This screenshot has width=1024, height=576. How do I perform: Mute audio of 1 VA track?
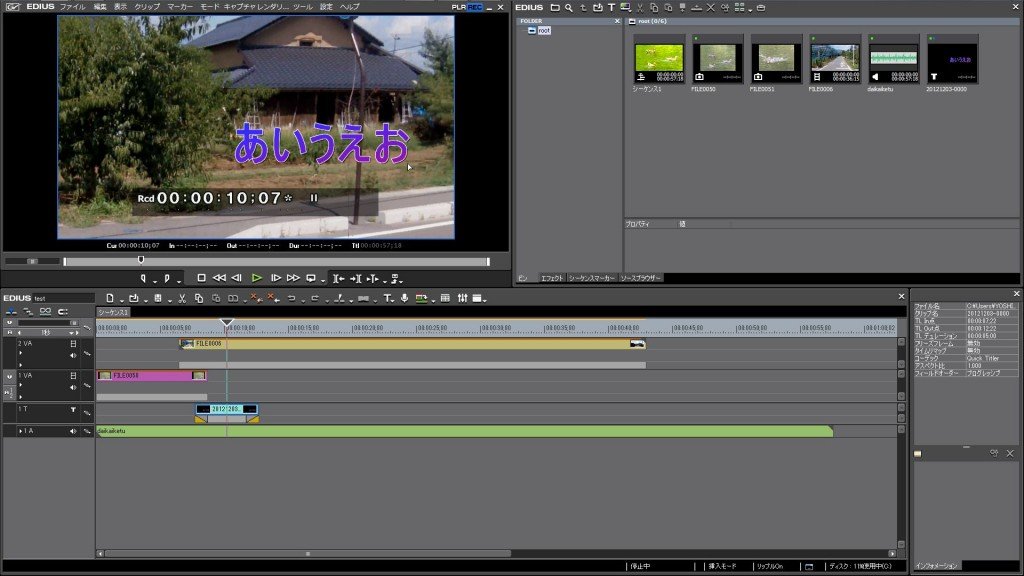click(x=73, y=388)
